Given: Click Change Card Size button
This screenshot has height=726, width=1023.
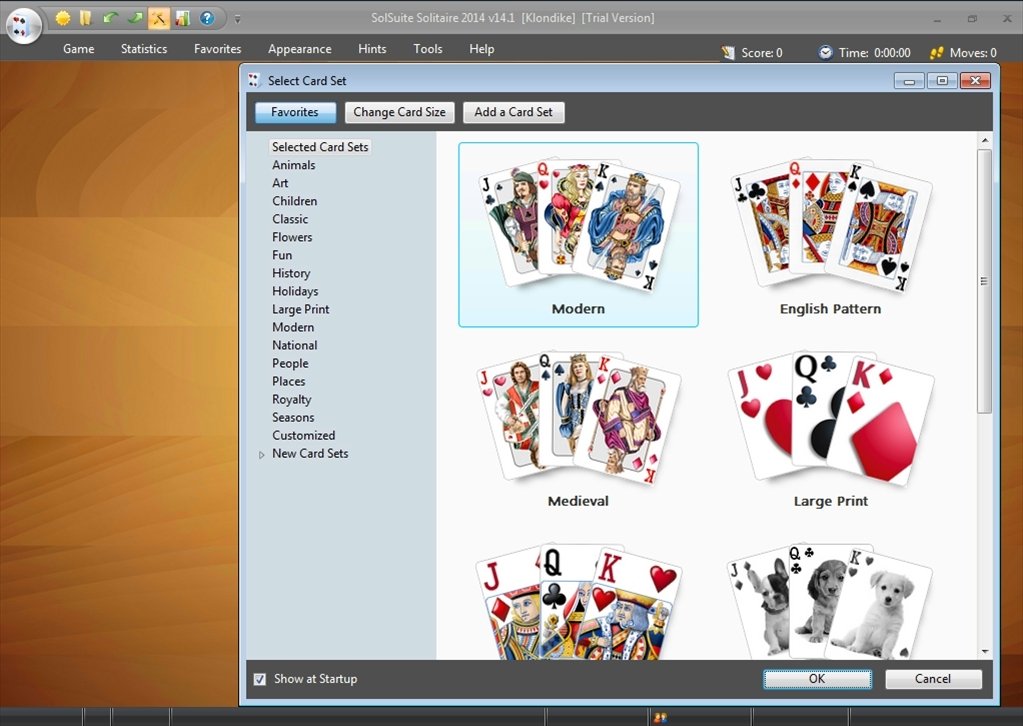Looking at the screenshot, I should (x=399, y=112).
